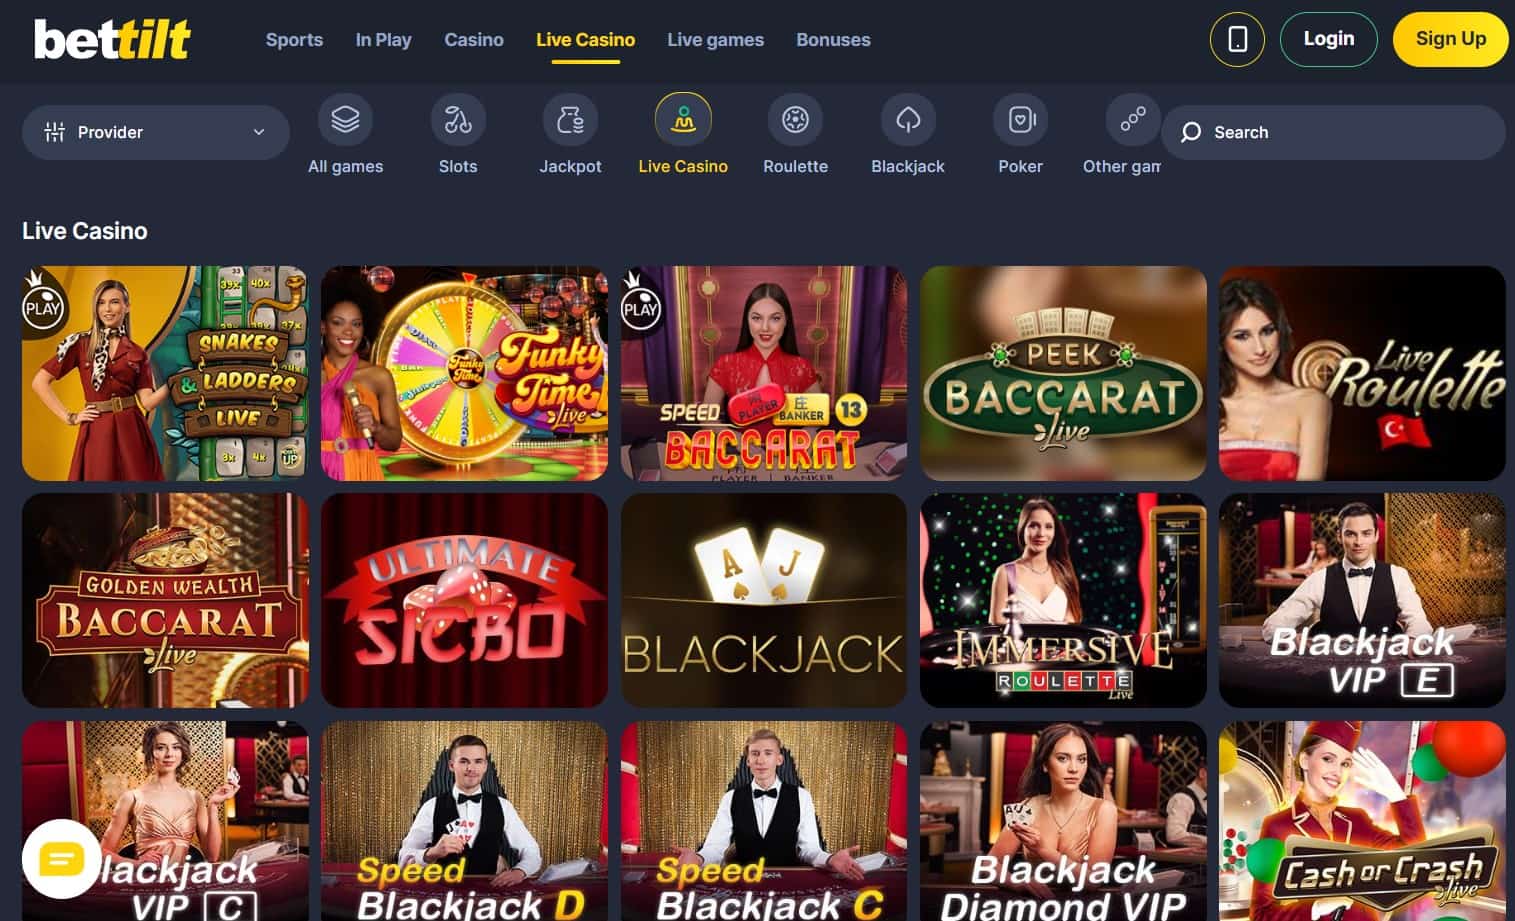Click the bettilt logo
This screenshot has width=1515, height=921.
[x=112, y=40]
